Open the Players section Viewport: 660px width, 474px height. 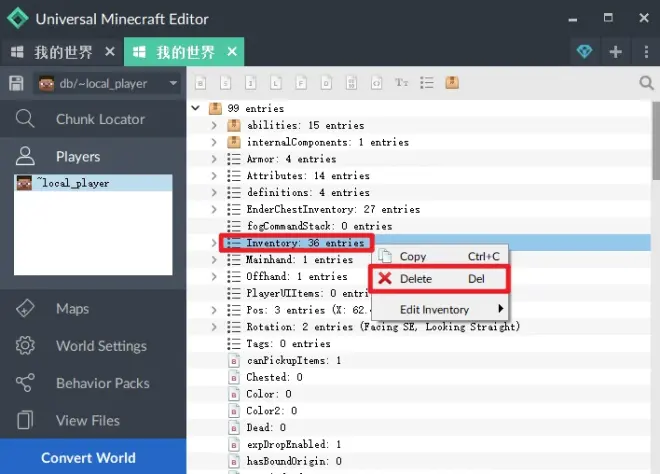coord(93,157)
